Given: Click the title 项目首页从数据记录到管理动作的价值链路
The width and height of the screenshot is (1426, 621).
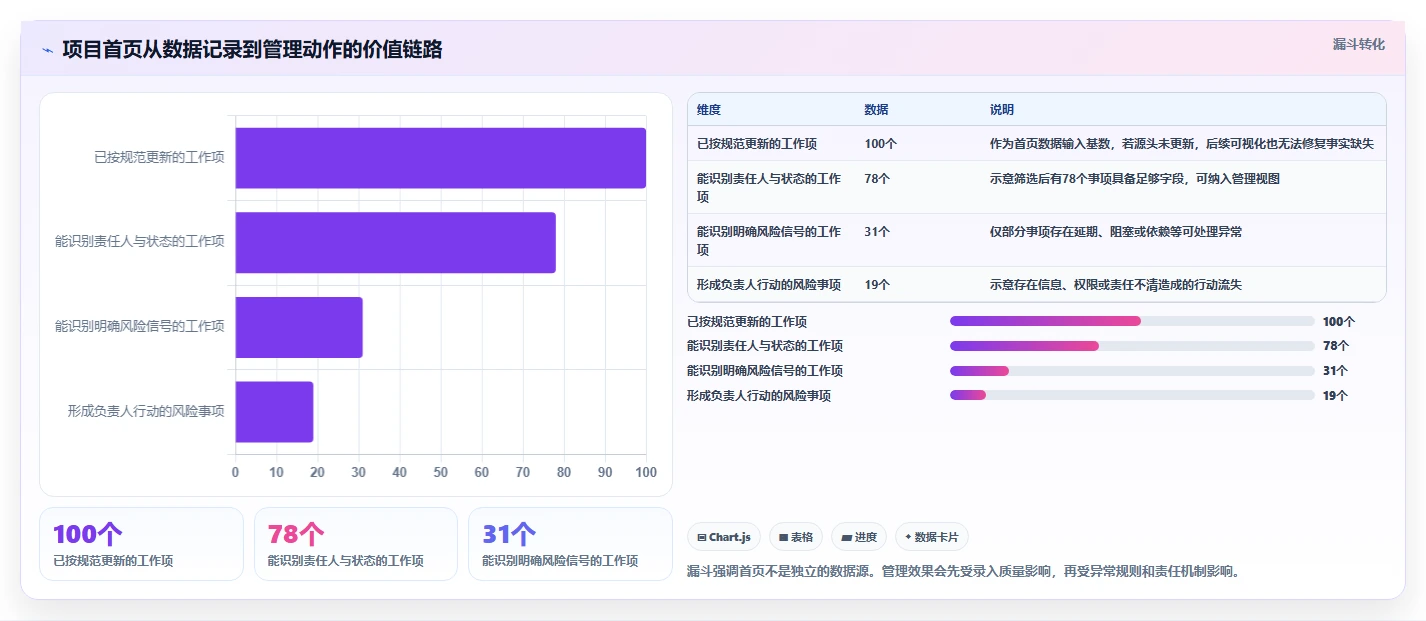Looking at the screenshot, I should [252, 50].
